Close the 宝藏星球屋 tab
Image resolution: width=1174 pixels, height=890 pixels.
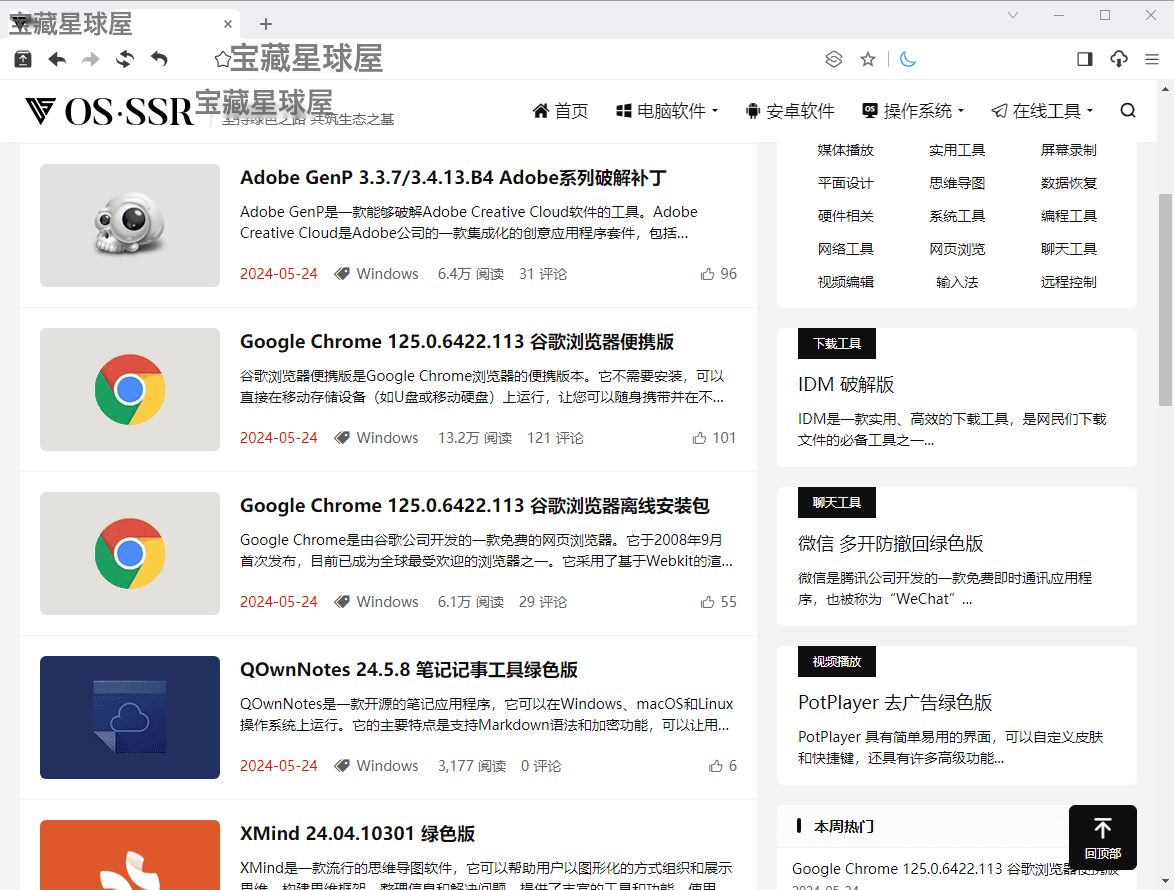tap(228, 24)
